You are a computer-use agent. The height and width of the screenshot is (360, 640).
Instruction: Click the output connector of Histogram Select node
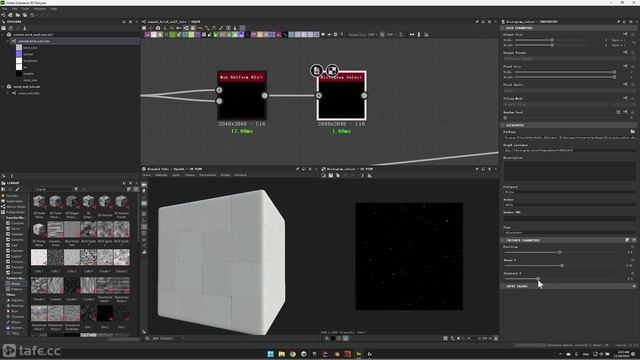(364, 96)
